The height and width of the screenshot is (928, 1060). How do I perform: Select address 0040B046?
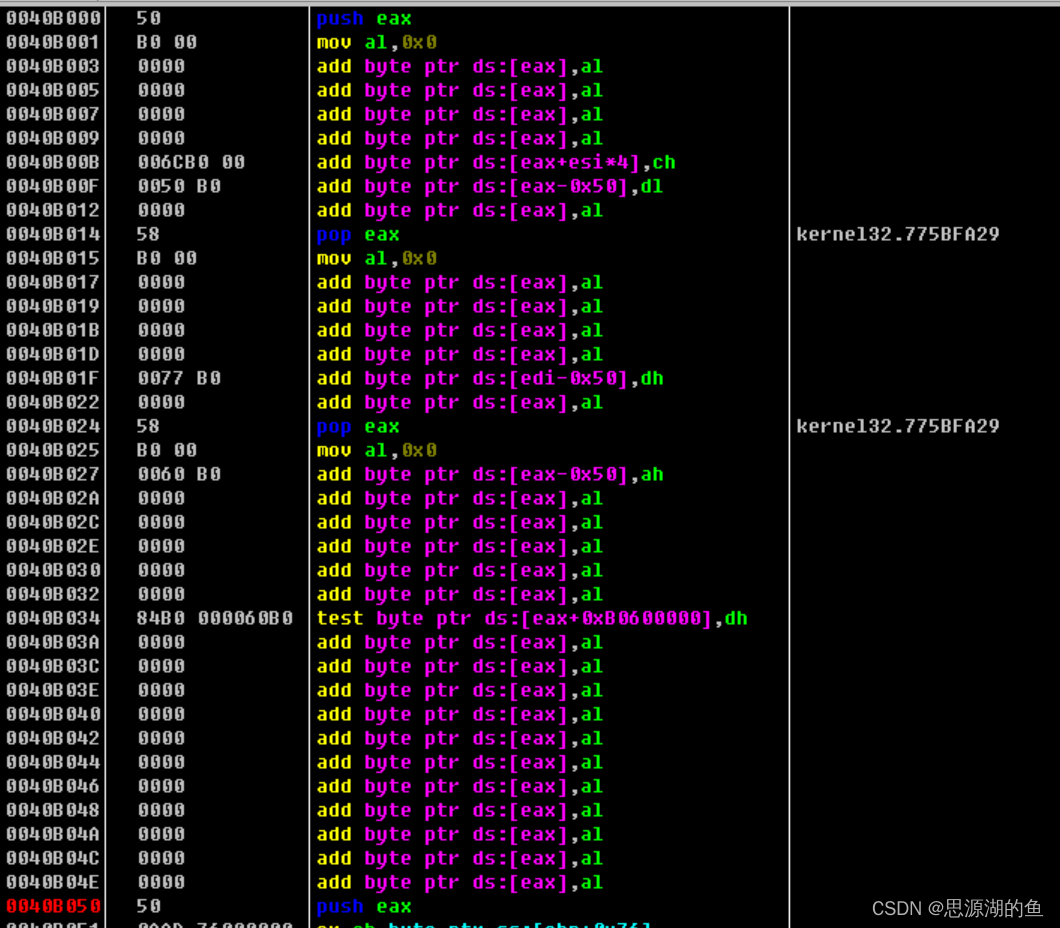tap(53, 786)
